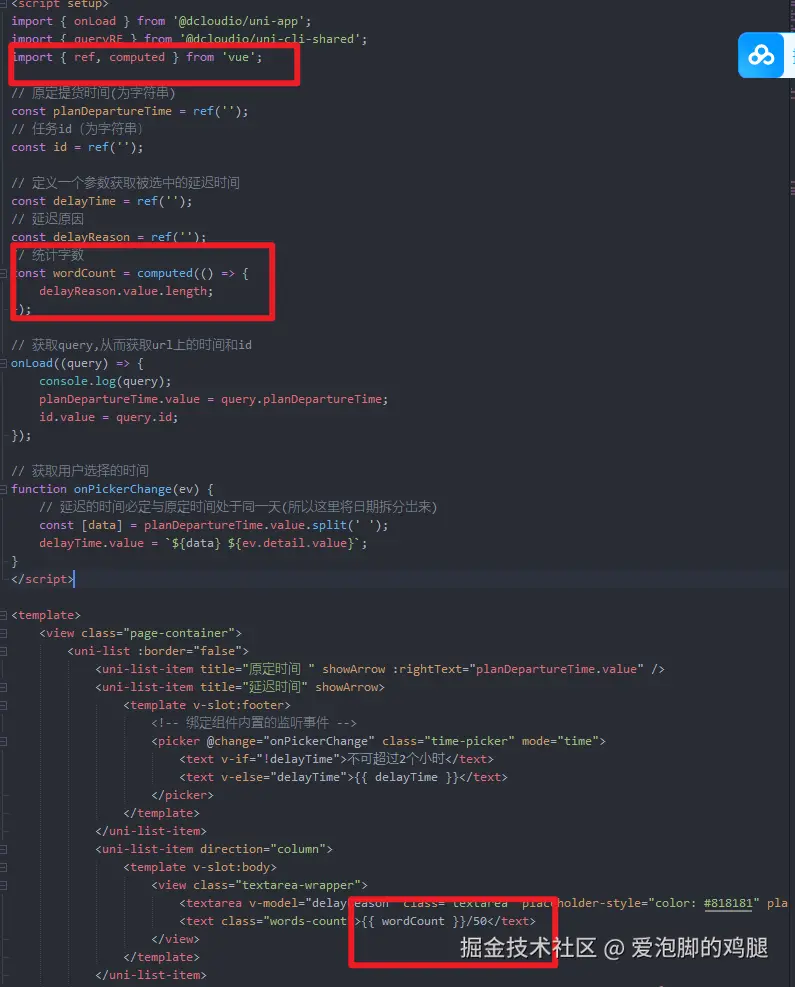Click the delayReason.value.length expression
Image resolution: width=795 pixels, height=987 pixels.
126,291
